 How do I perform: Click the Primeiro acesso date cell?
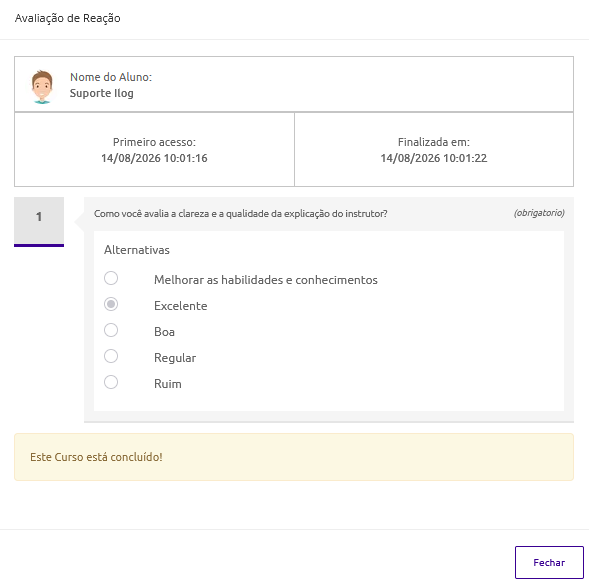coord(154,150)
